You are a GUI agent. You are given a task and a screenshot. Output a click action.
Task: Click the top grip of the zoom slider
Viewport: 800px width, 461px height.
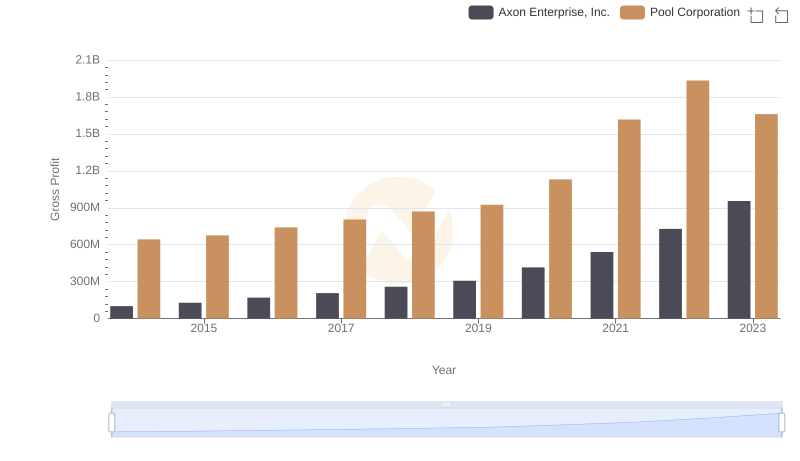click(x=446, y=404)
